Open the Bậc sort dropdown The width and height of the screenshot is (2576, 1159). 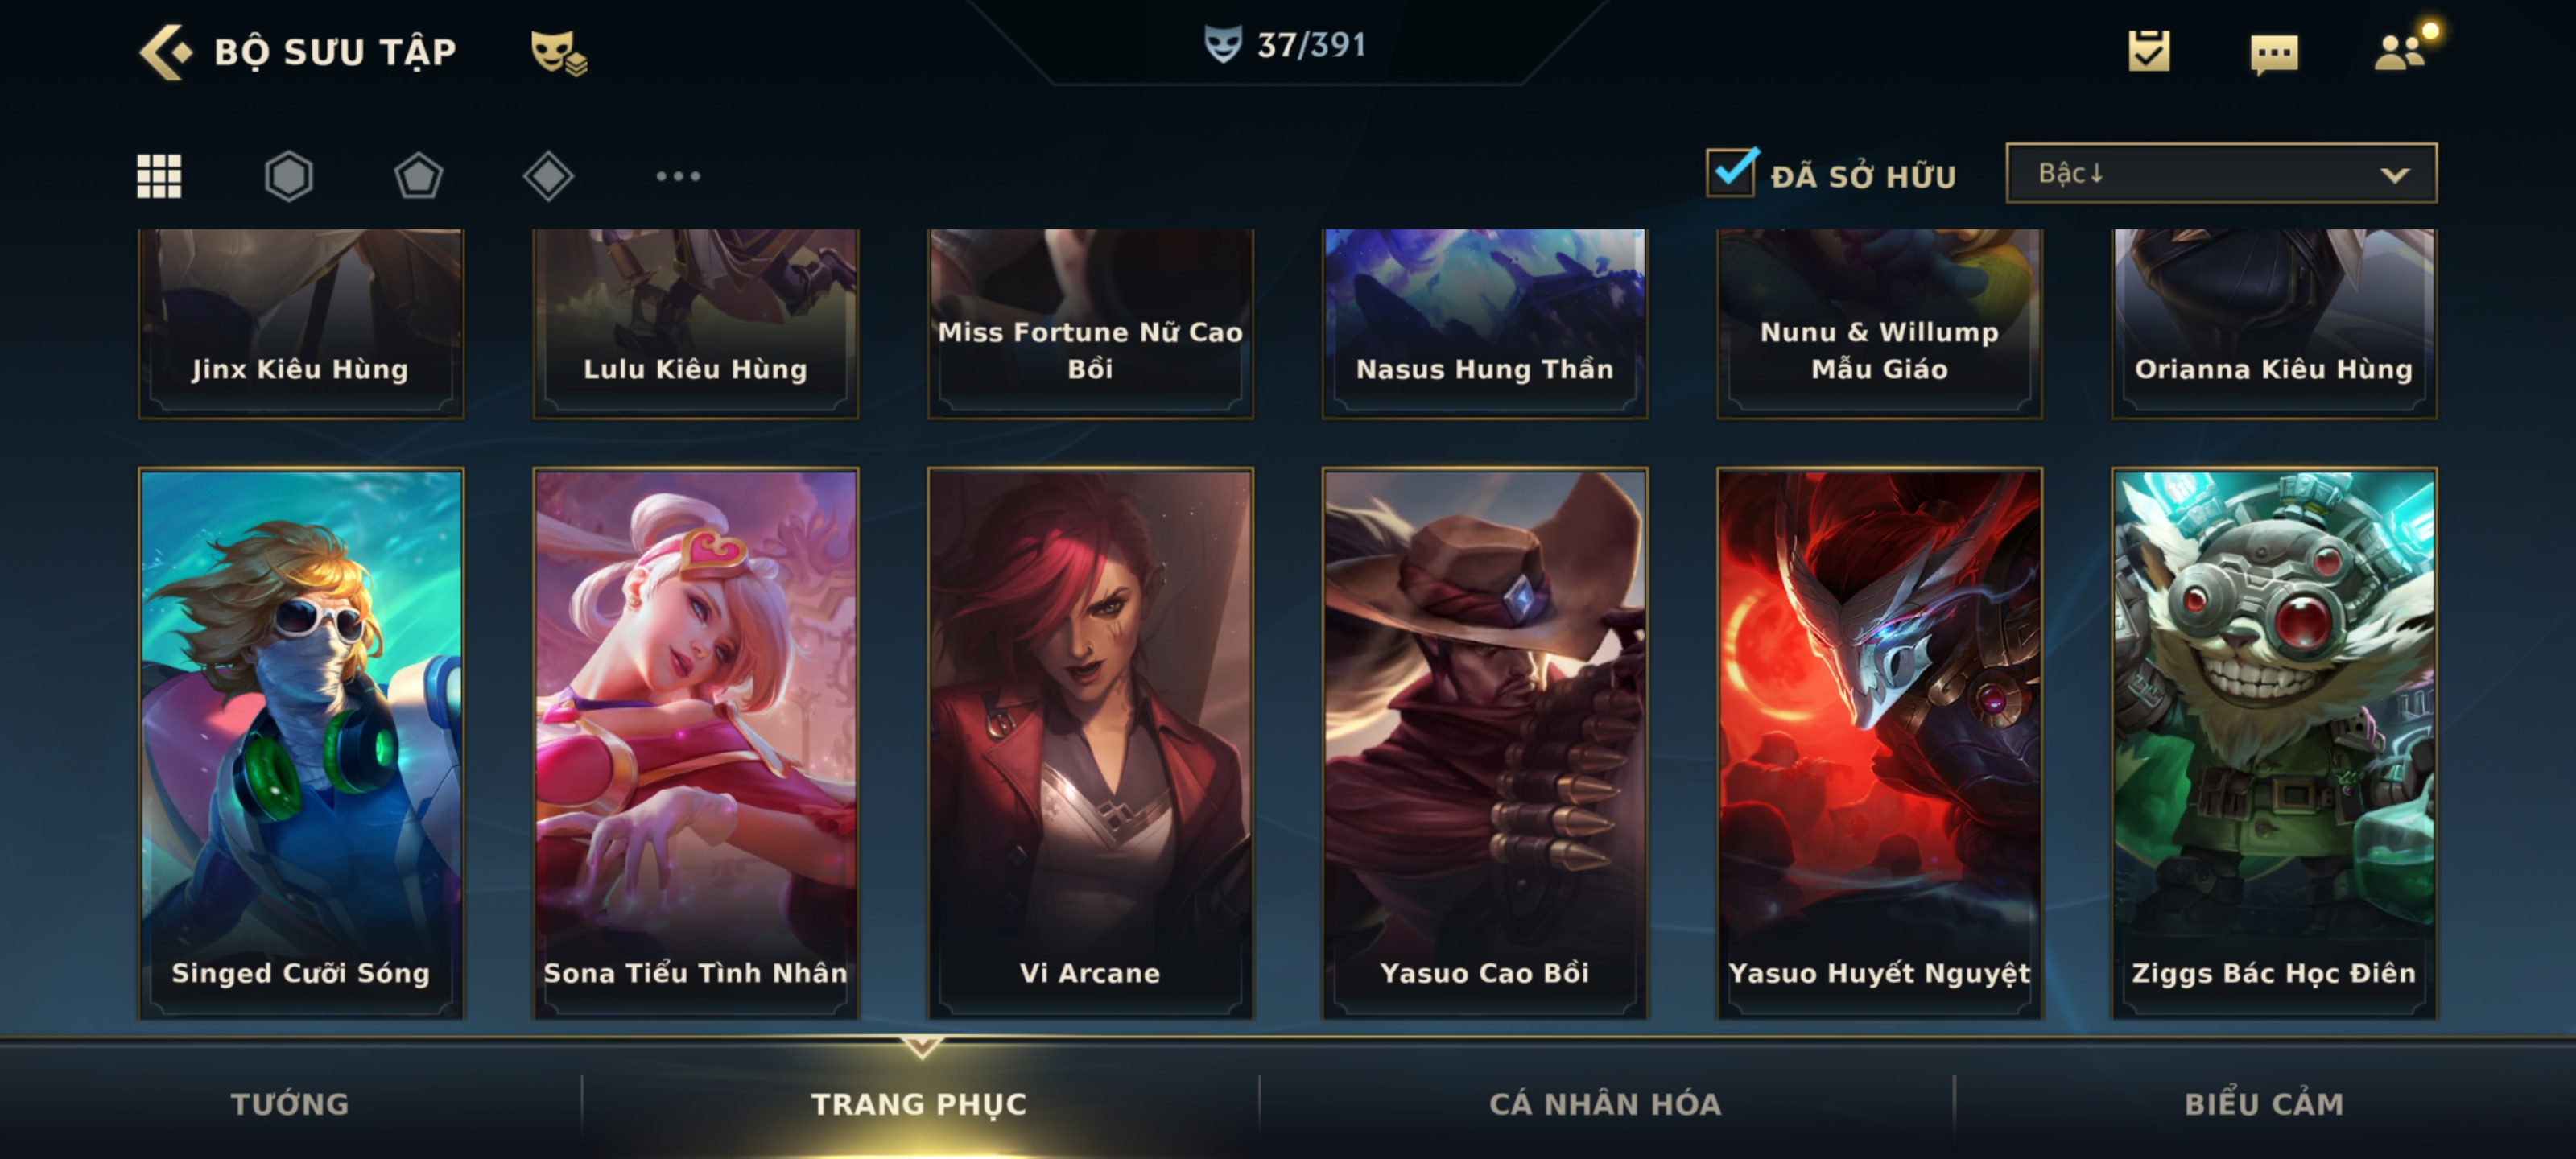click(x=2221, y=173)
